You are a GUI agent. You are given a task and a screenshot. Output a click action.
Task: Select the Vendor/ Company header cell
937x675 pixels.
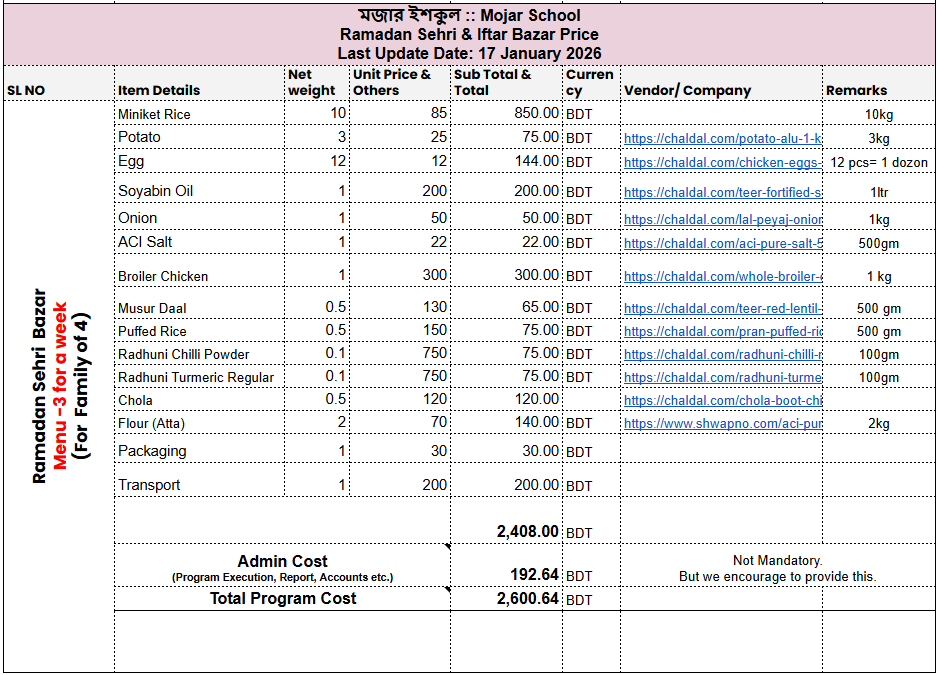(687, 90)
